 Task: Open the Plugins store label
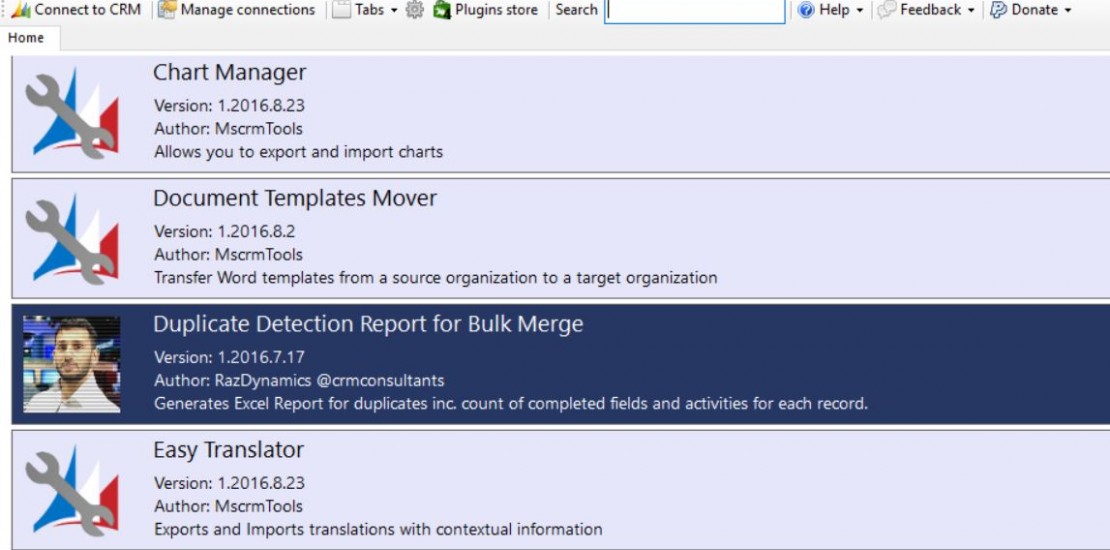pos(496,10)
